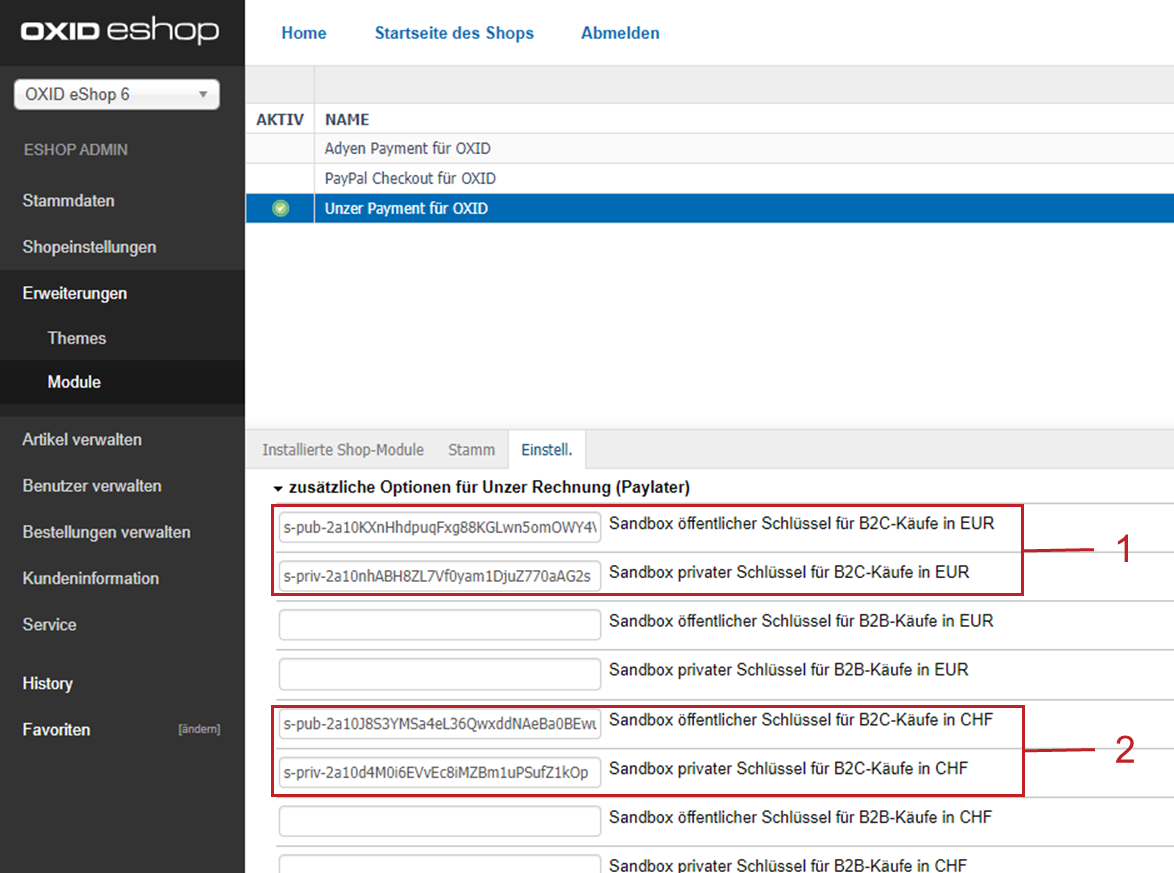Click the ESHOP ADMIN sidebar heading
Viewport: 1174px width, 873px height.
tap(76, 150)
